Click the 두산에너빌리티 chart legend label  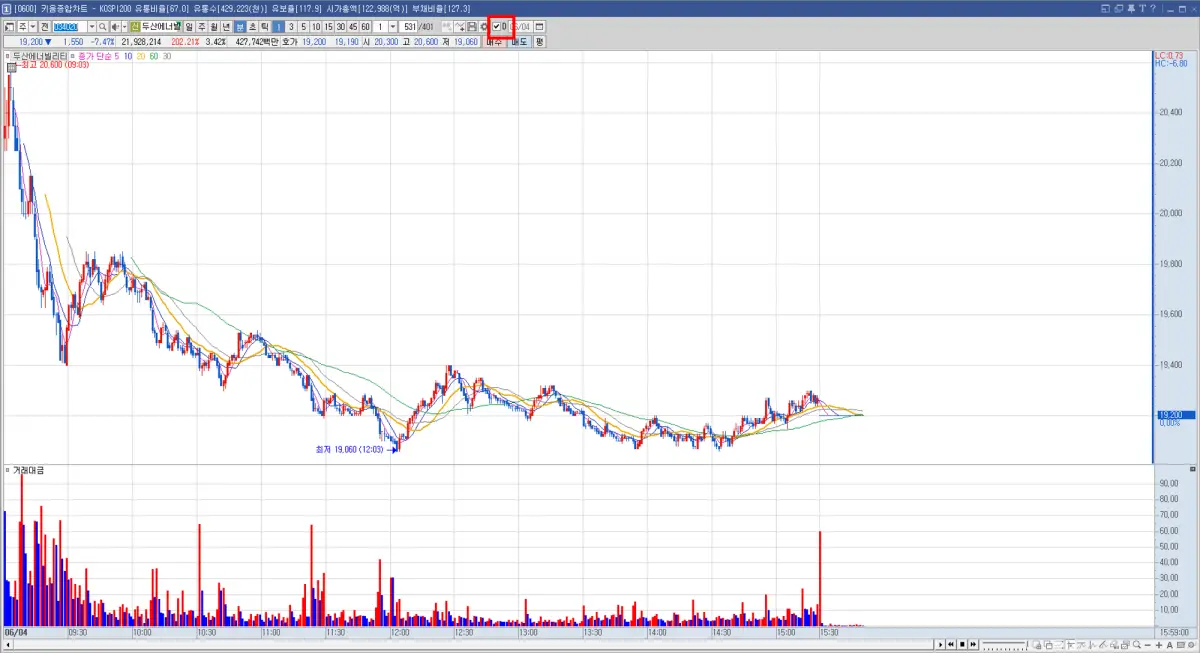point(40,56)
